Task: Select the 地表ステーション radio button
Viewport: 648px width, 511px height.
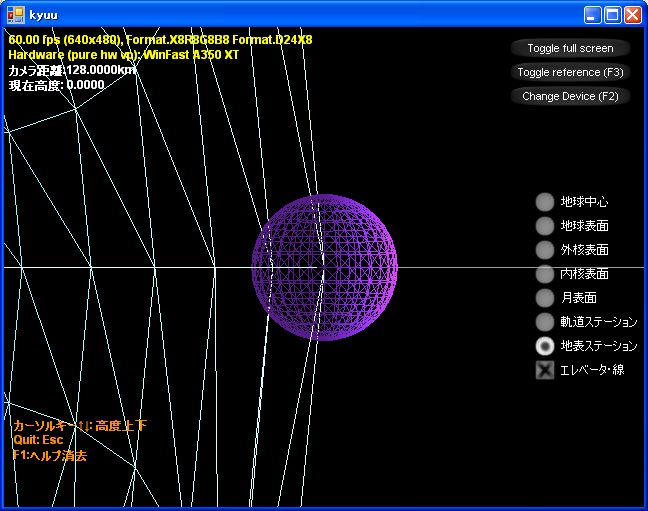Action: coord(545,346)
